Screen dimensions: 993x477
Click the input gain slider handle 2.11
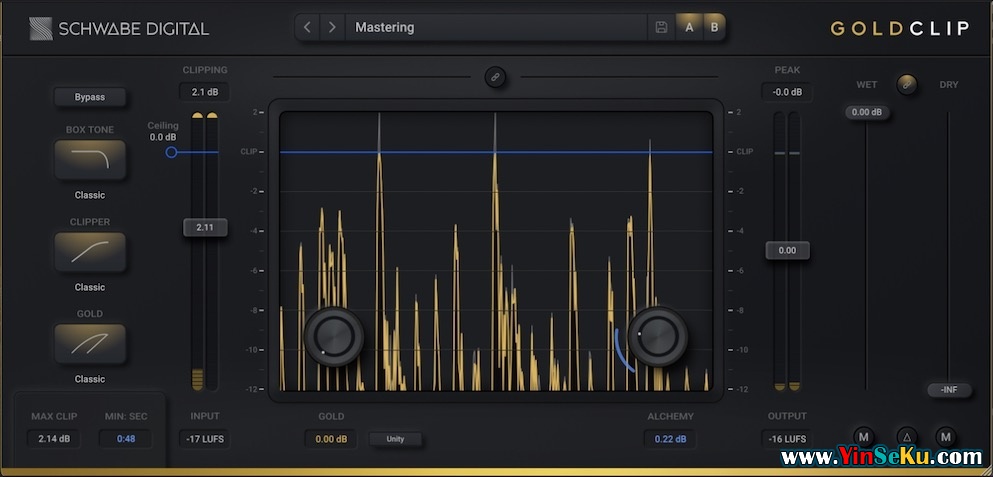pyautogui.click(x=205, y=227)
